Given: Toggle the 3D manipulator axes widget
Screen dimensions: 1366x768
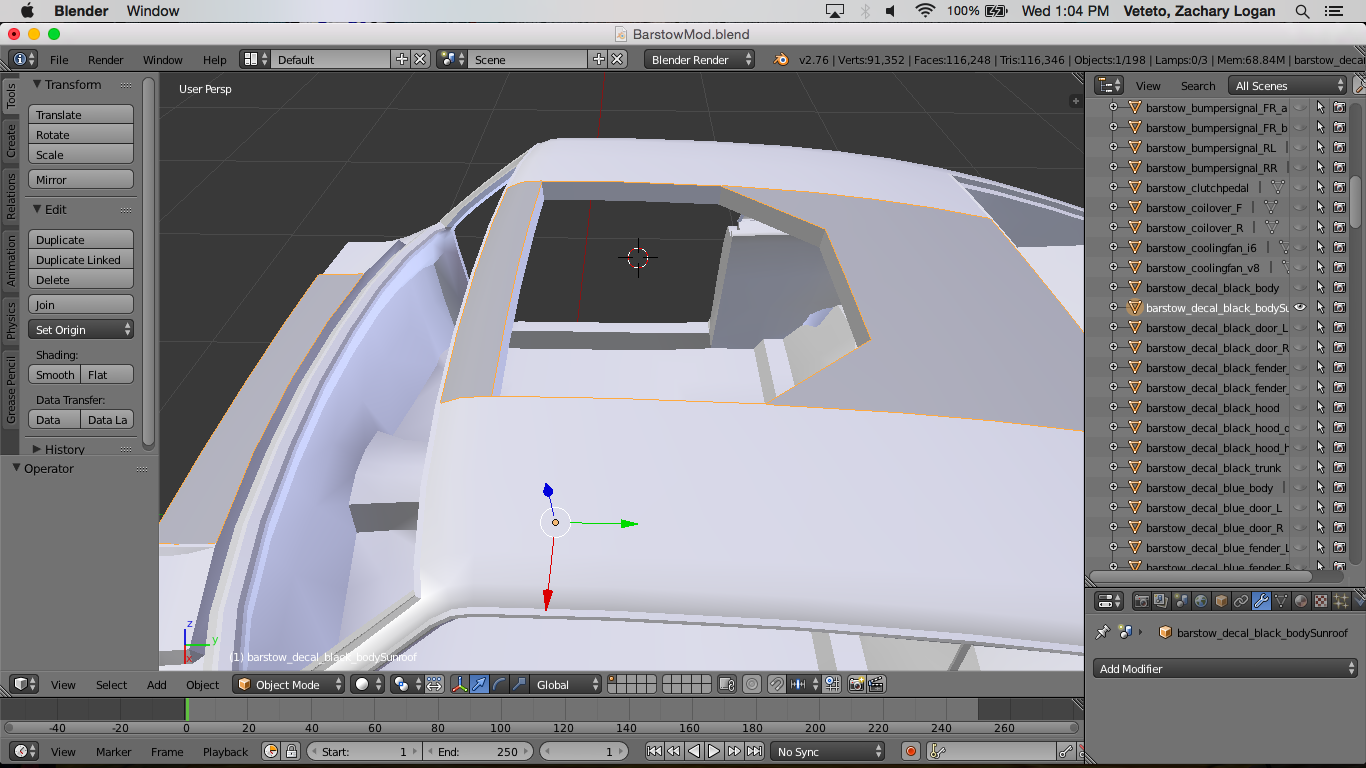Looking at the screenshot, I should pos(459,684).
